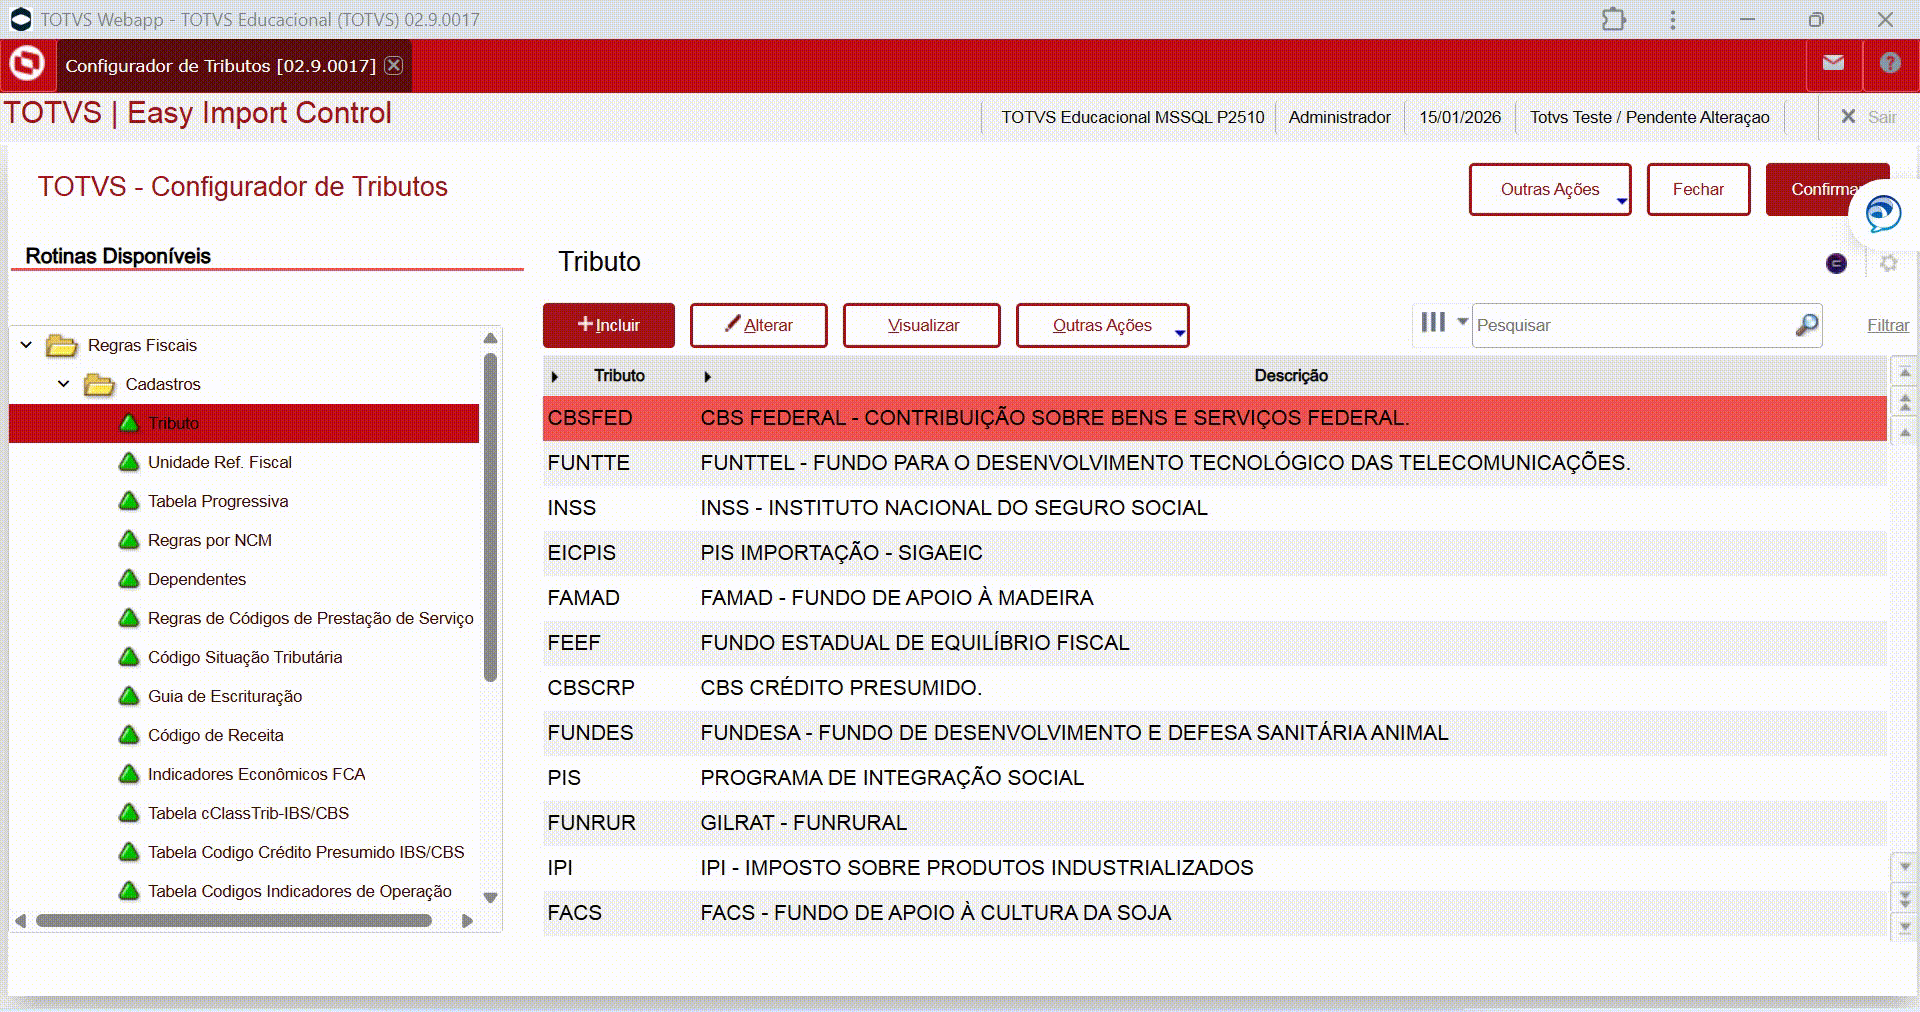The width and height of the screenshot is (1920, 1012).
Task: Click the column selector bars icon
Action: (1433, 322)
